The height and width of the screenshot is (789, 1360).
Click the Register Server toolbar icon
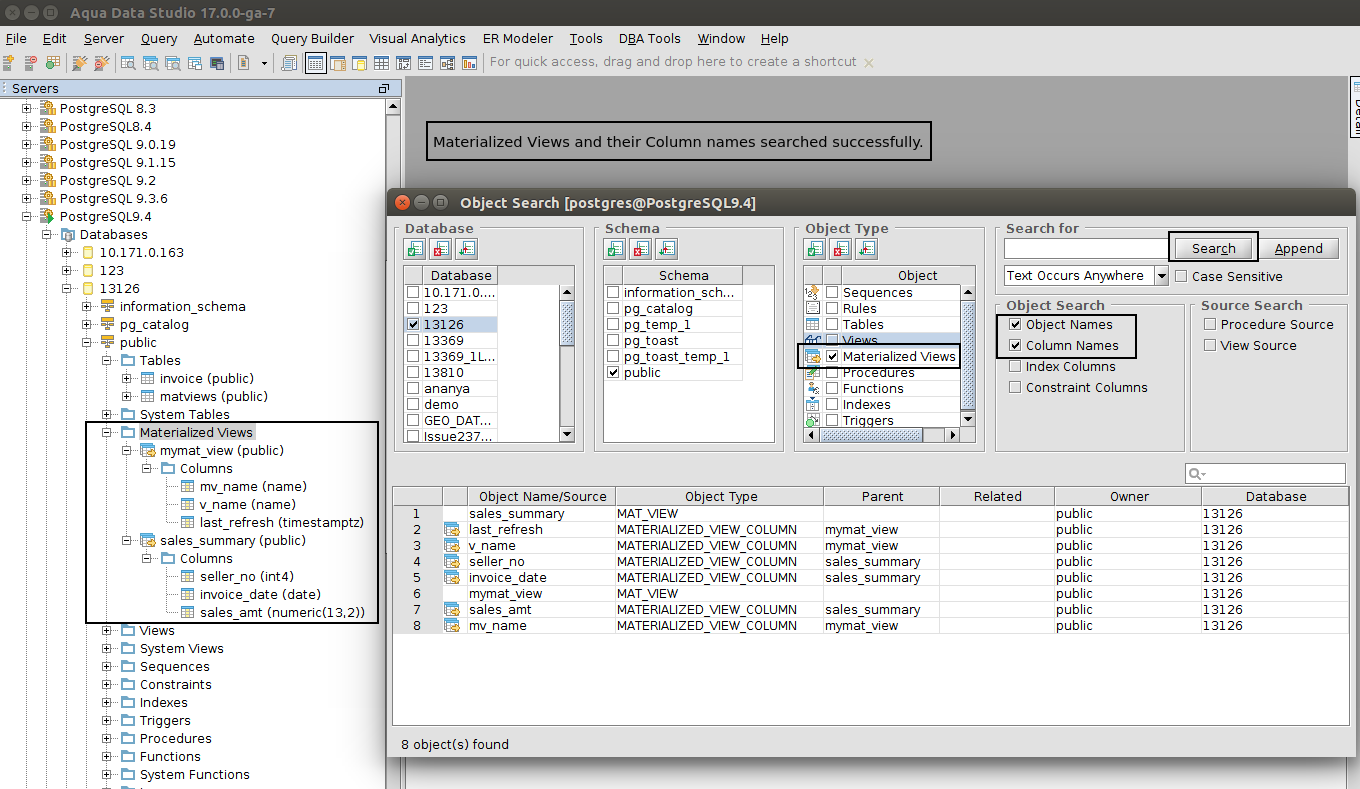coord(8,63)
